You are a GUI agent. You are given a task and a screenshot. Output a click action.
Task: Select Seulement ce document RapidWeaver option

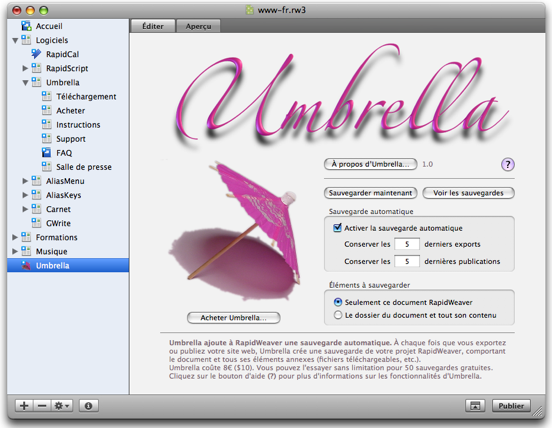pyautogui.click(x=338, y=302)
